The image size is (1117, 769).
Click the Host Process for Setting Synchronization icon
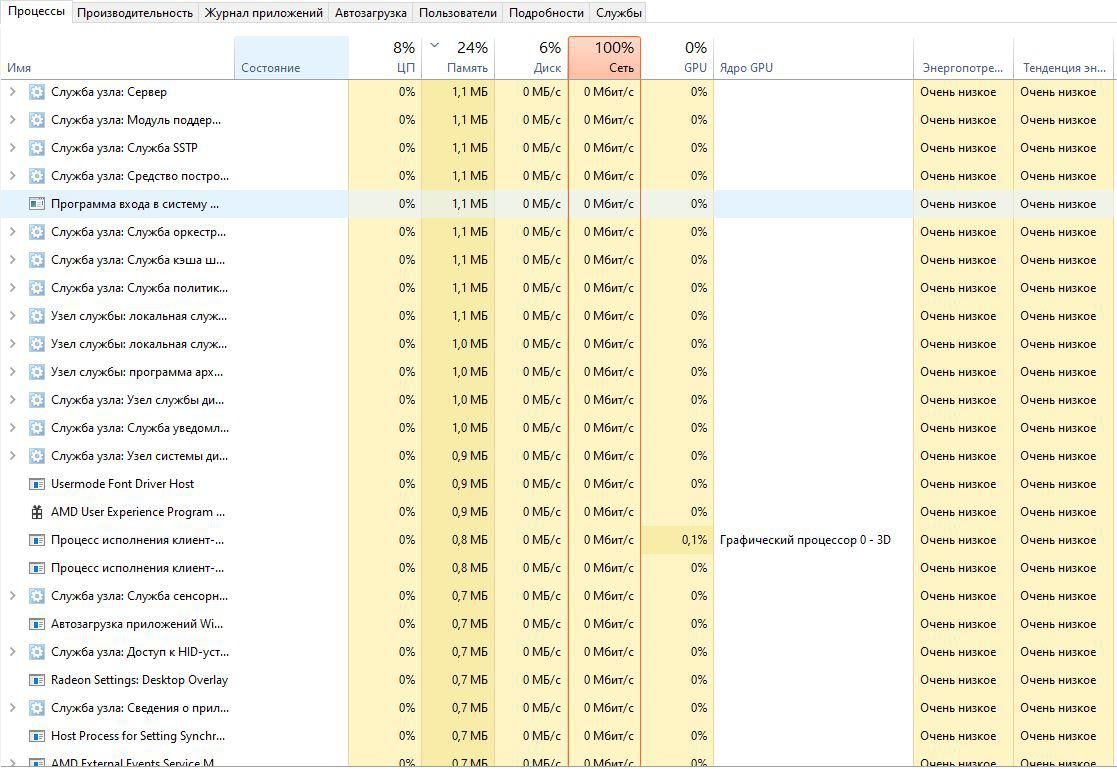[37, 736]
